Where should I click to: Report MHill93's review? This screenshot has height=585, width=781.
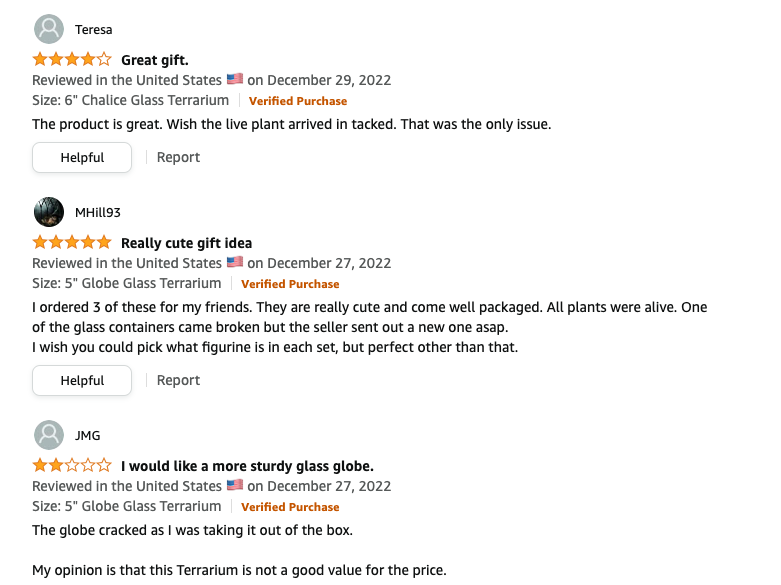[178, 380]
